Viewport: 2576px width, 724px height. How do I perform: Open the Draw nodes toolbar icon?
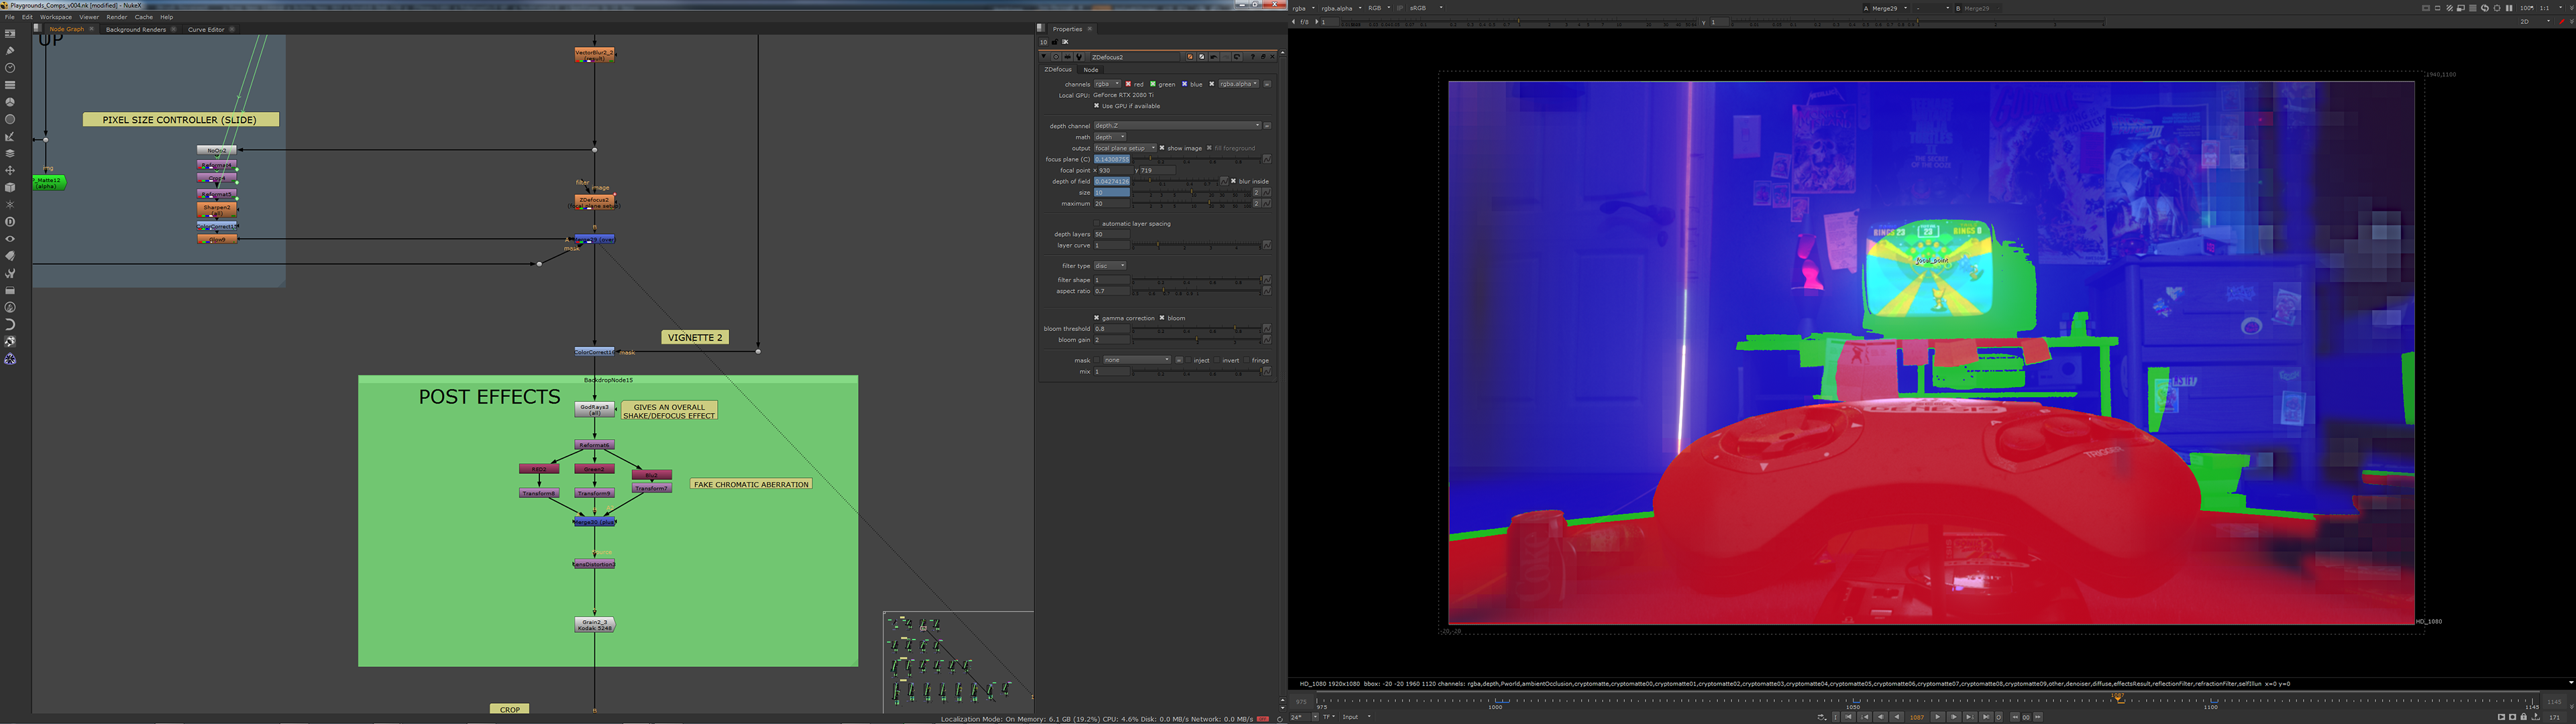[x=10, y=50]
